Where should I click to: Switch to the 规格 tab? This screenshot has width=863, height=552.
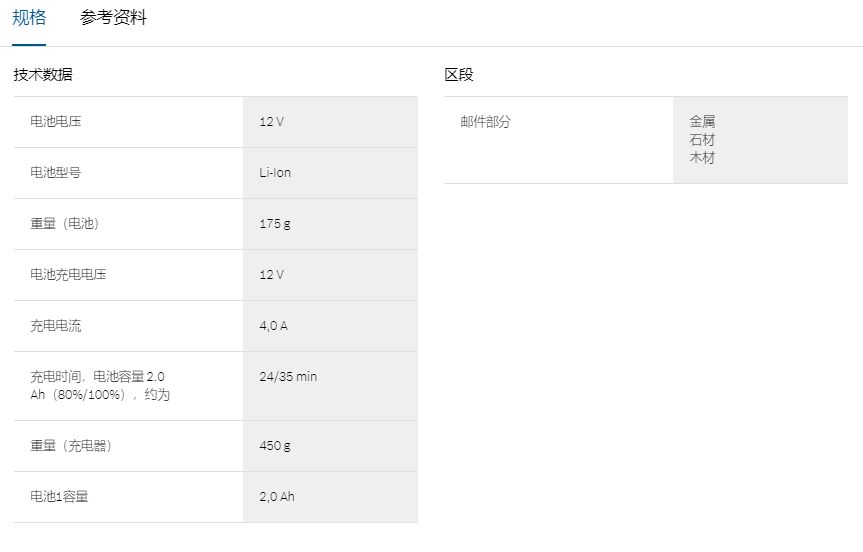coord(29,18)
